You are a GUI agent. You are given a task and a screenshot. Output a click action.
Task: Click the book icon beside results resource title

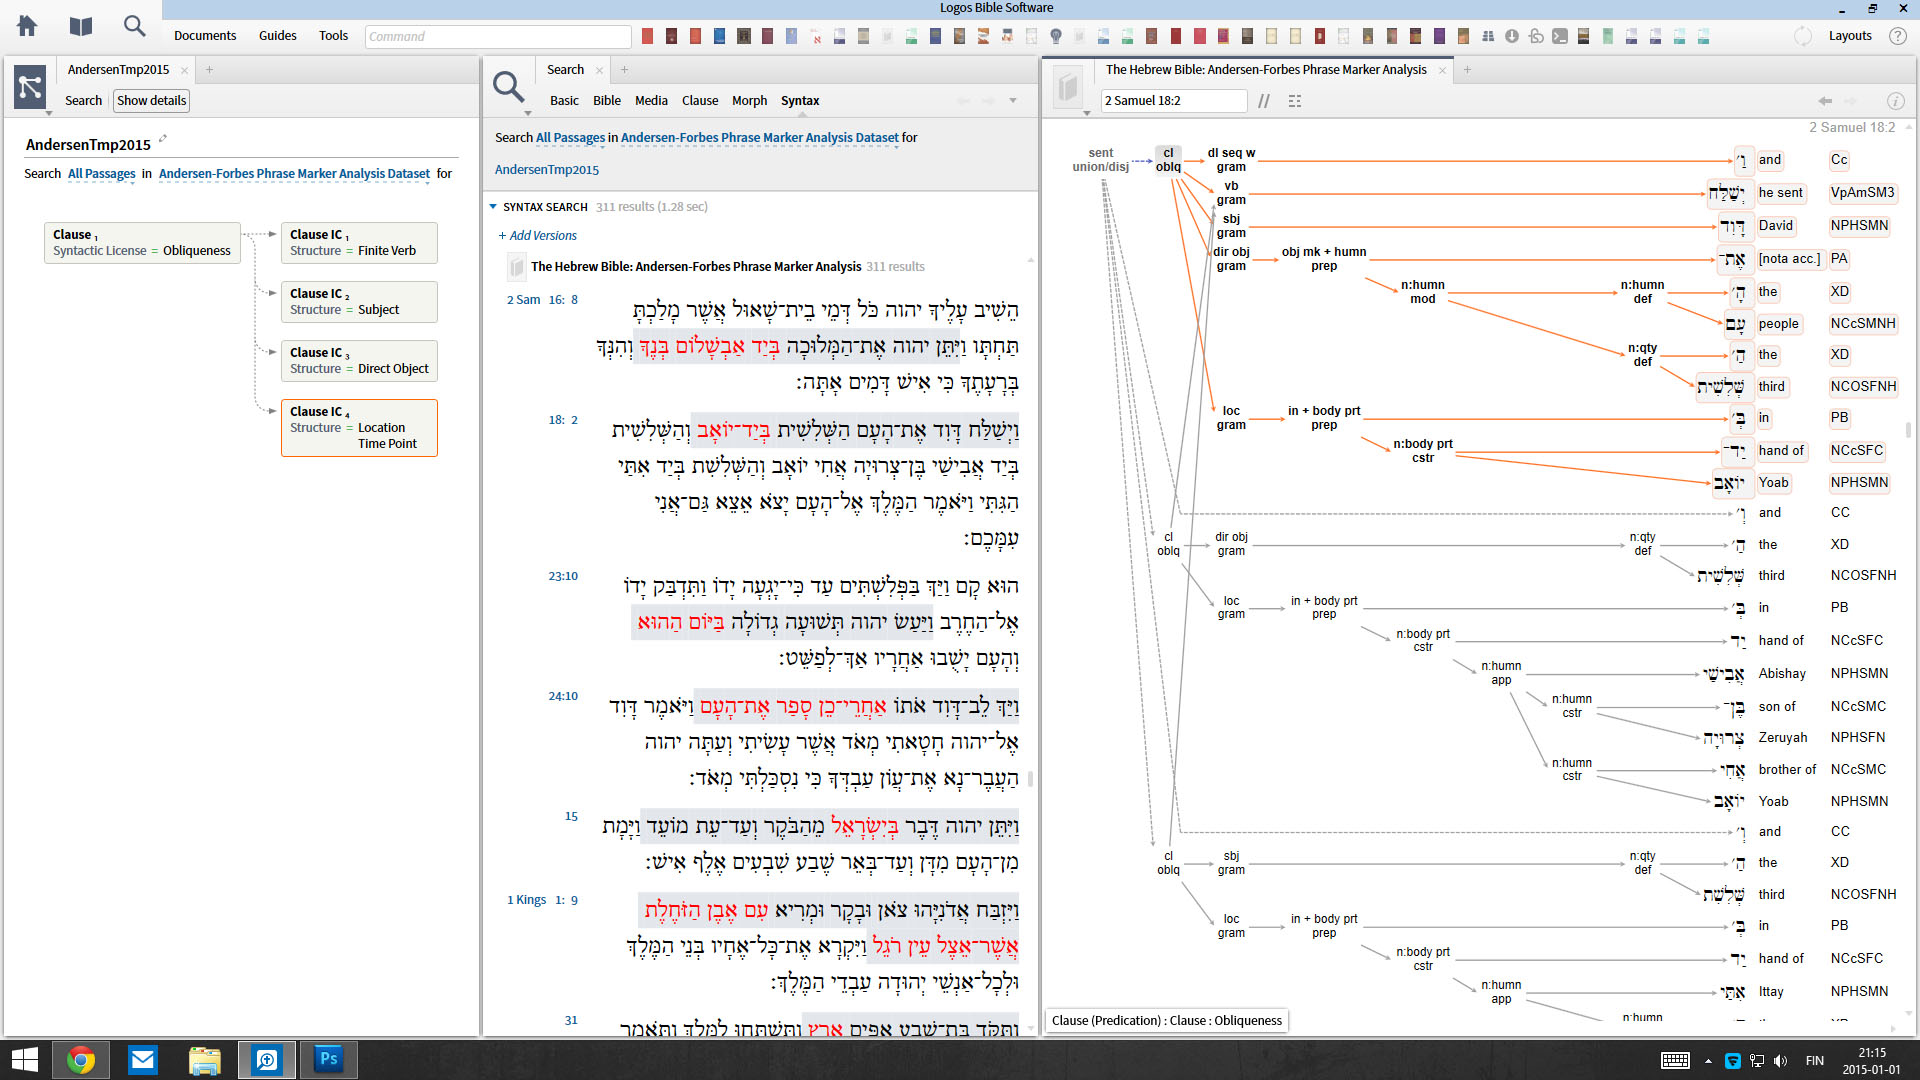point(516,267)
